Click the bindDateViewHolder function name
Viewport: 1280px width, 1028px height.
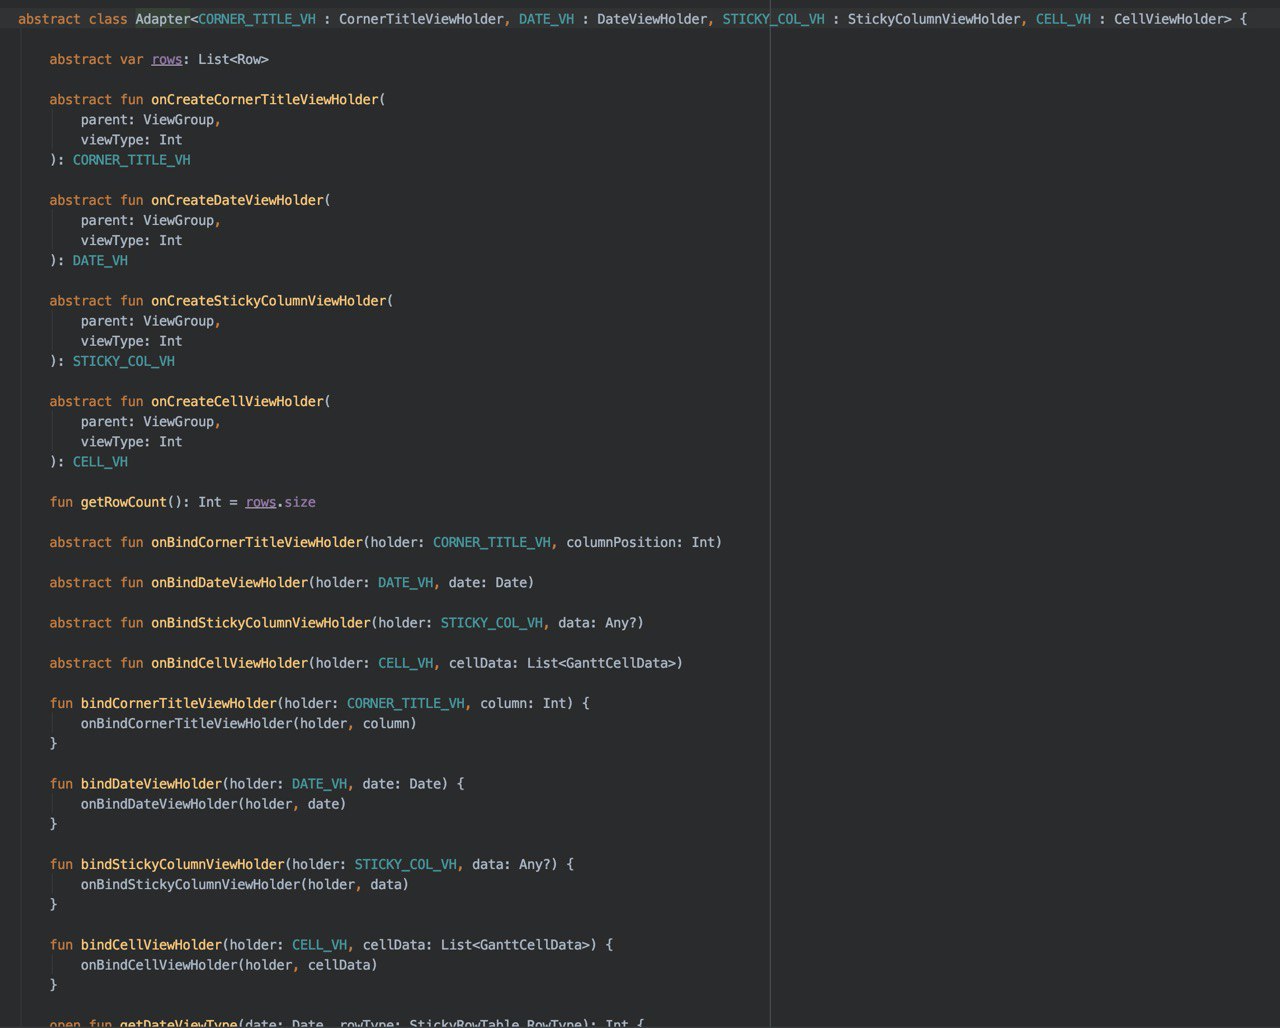tap(151, 784)
